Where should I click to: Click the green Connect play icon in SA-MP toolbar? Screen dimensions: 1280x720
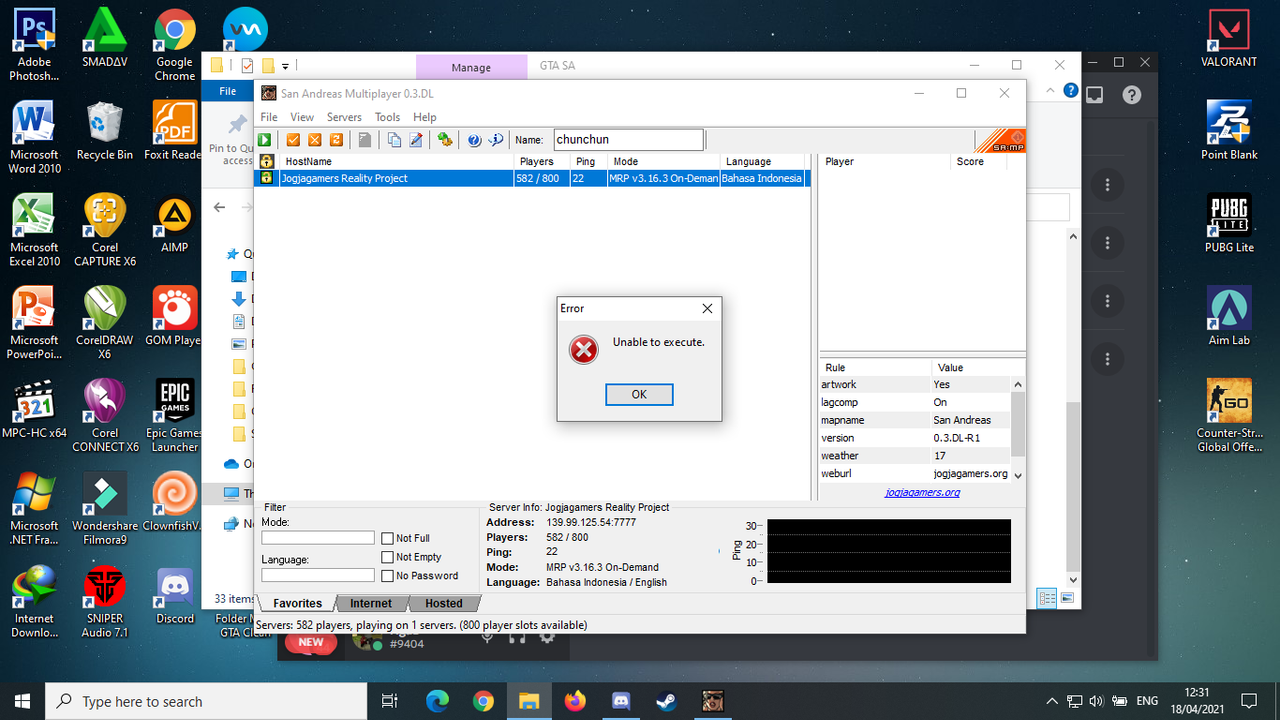(265, 140)
